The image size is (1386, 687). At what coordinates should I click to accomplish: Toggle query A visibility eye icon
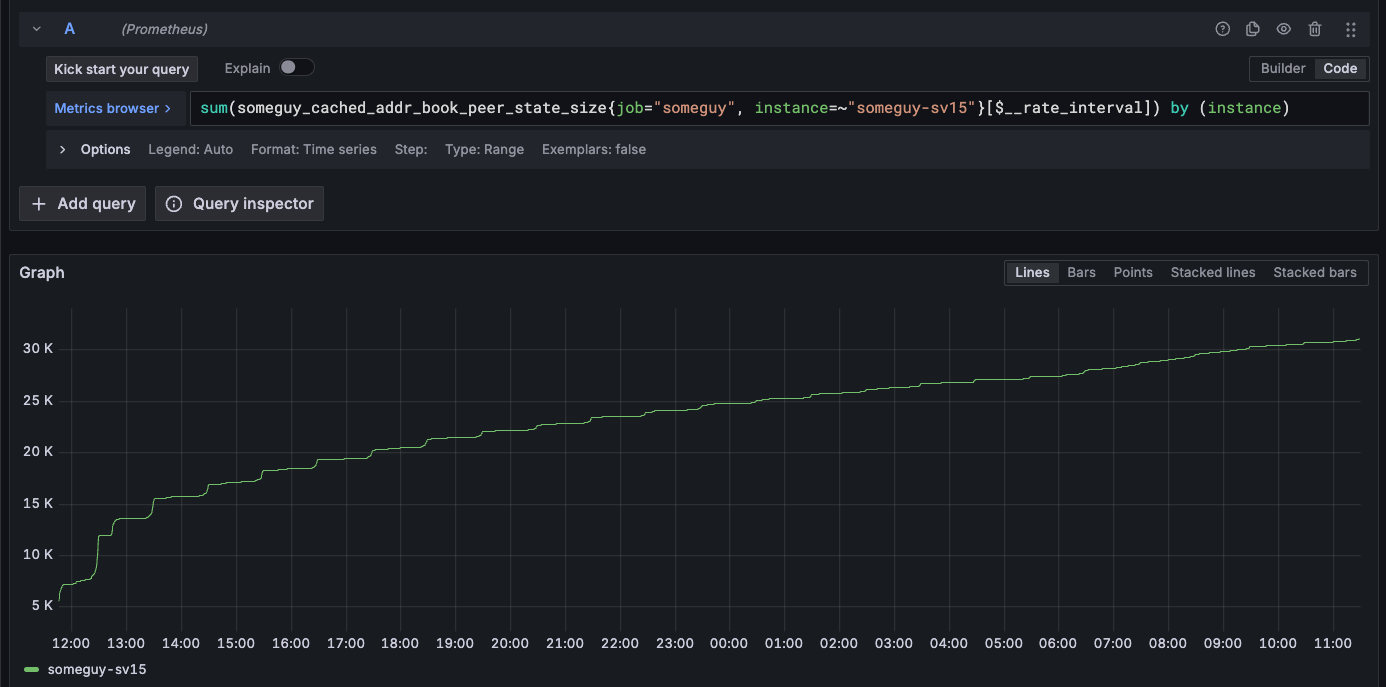(x=1284, y=29)
